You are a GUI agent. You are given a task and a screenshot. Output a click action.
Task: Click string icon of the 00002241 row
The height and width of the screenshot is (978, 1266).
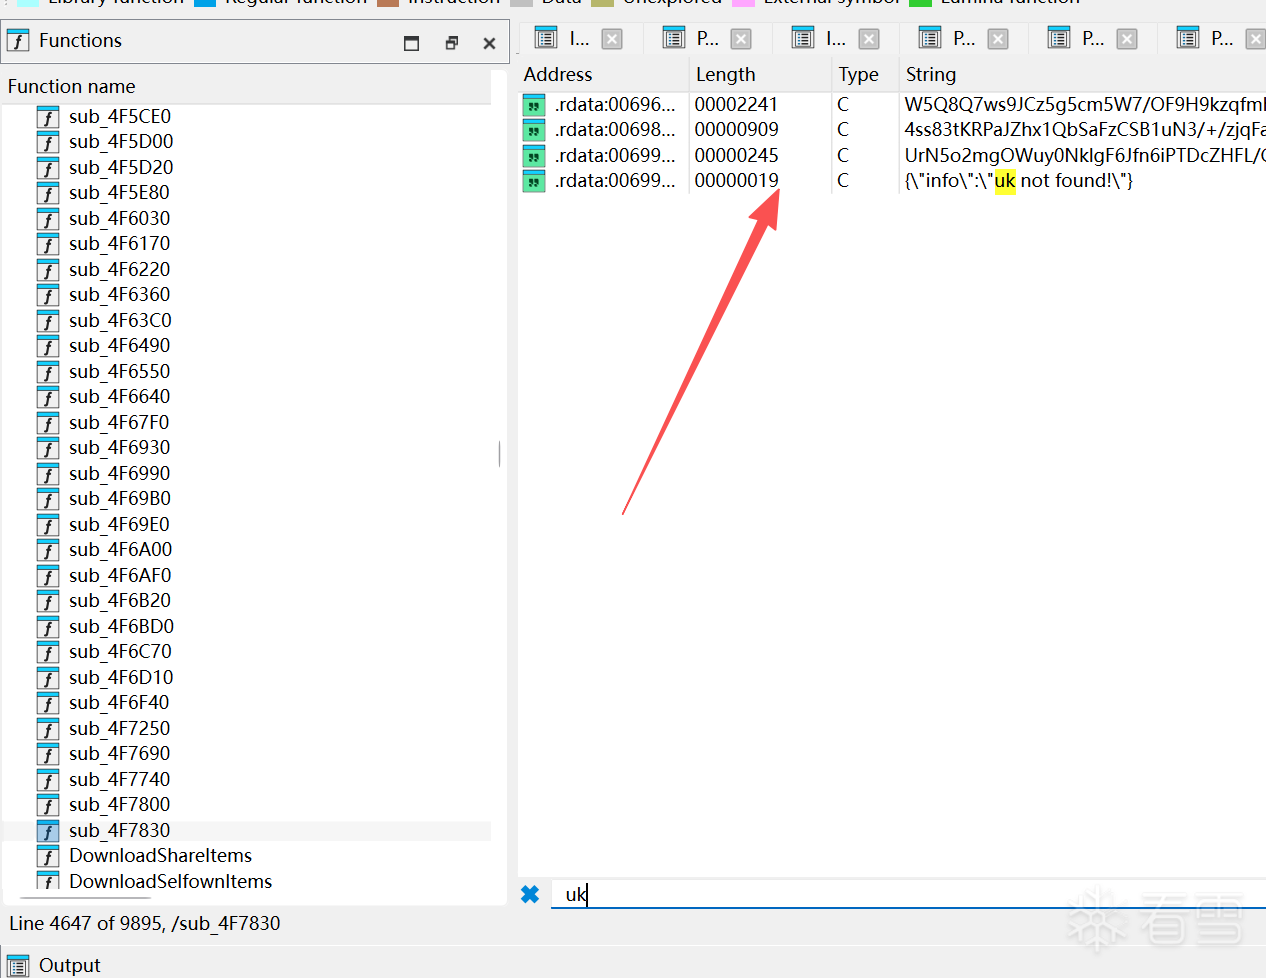tap(534, 104)
